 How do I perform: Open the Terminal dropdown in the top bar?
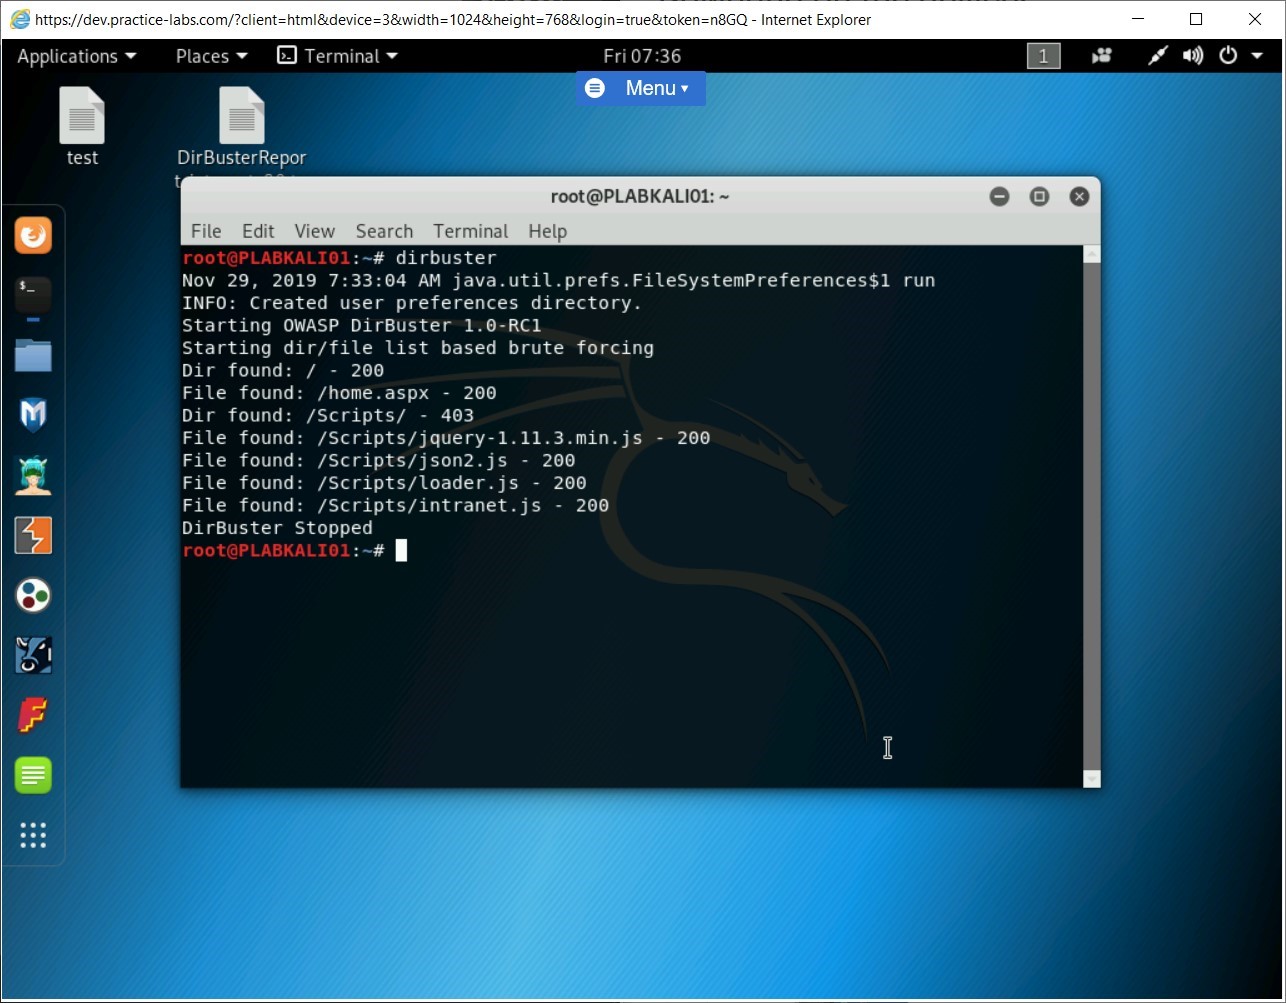tap(337, 56)
